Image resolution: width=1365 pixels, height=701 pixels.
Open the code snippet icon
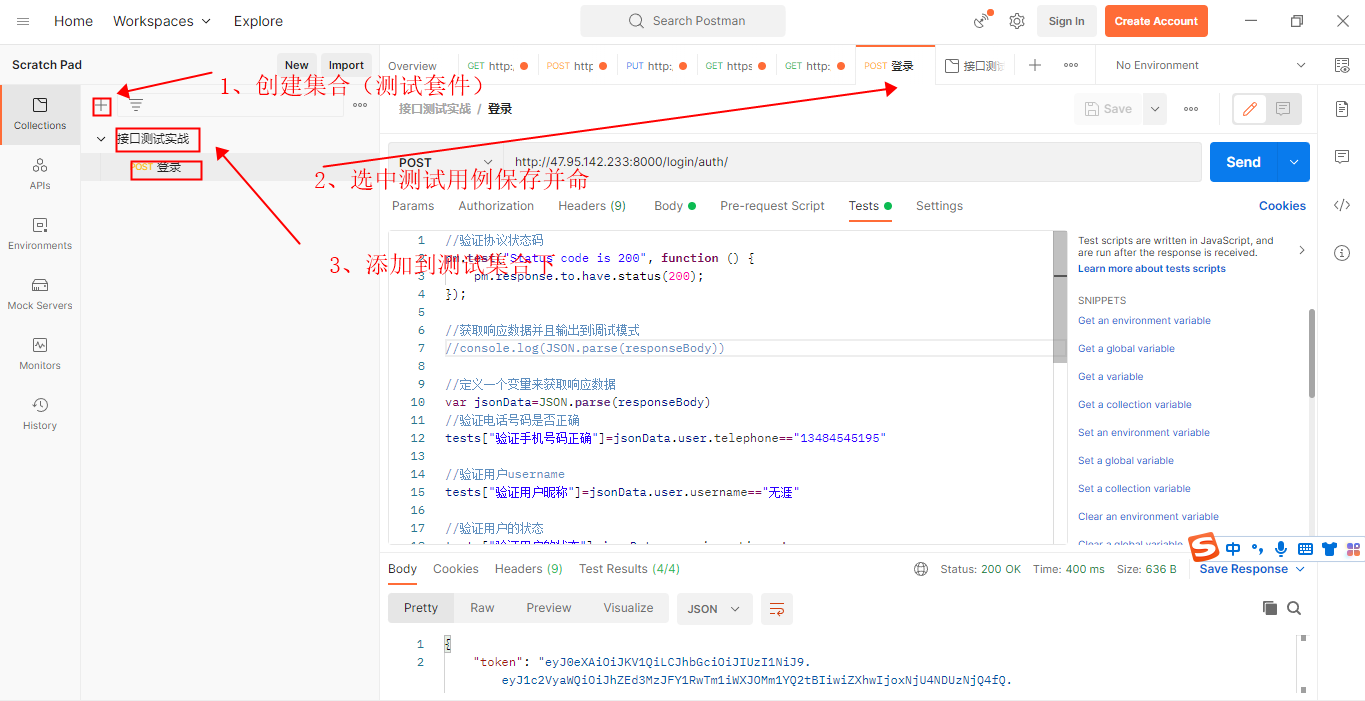pyautogui.click(x=1342, y=205)
